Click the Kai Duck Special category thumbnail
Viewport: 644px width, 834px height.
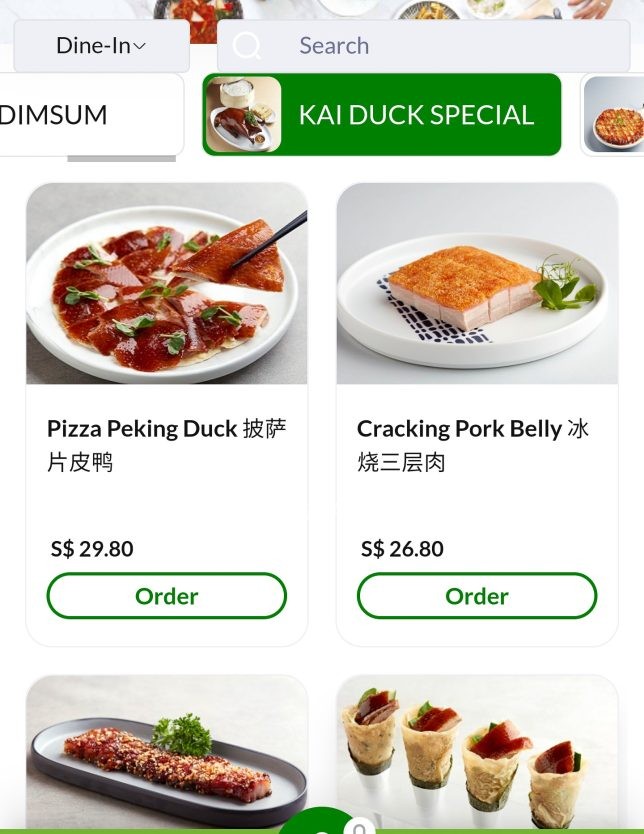(243, 115)
